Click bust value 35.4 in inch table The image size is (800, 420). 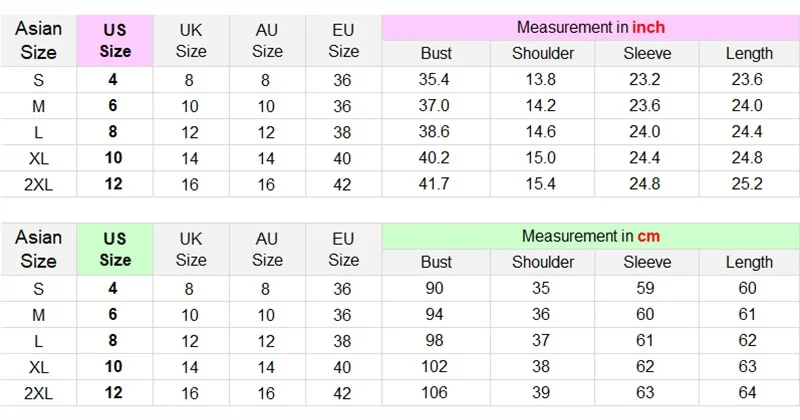(436, 80)
